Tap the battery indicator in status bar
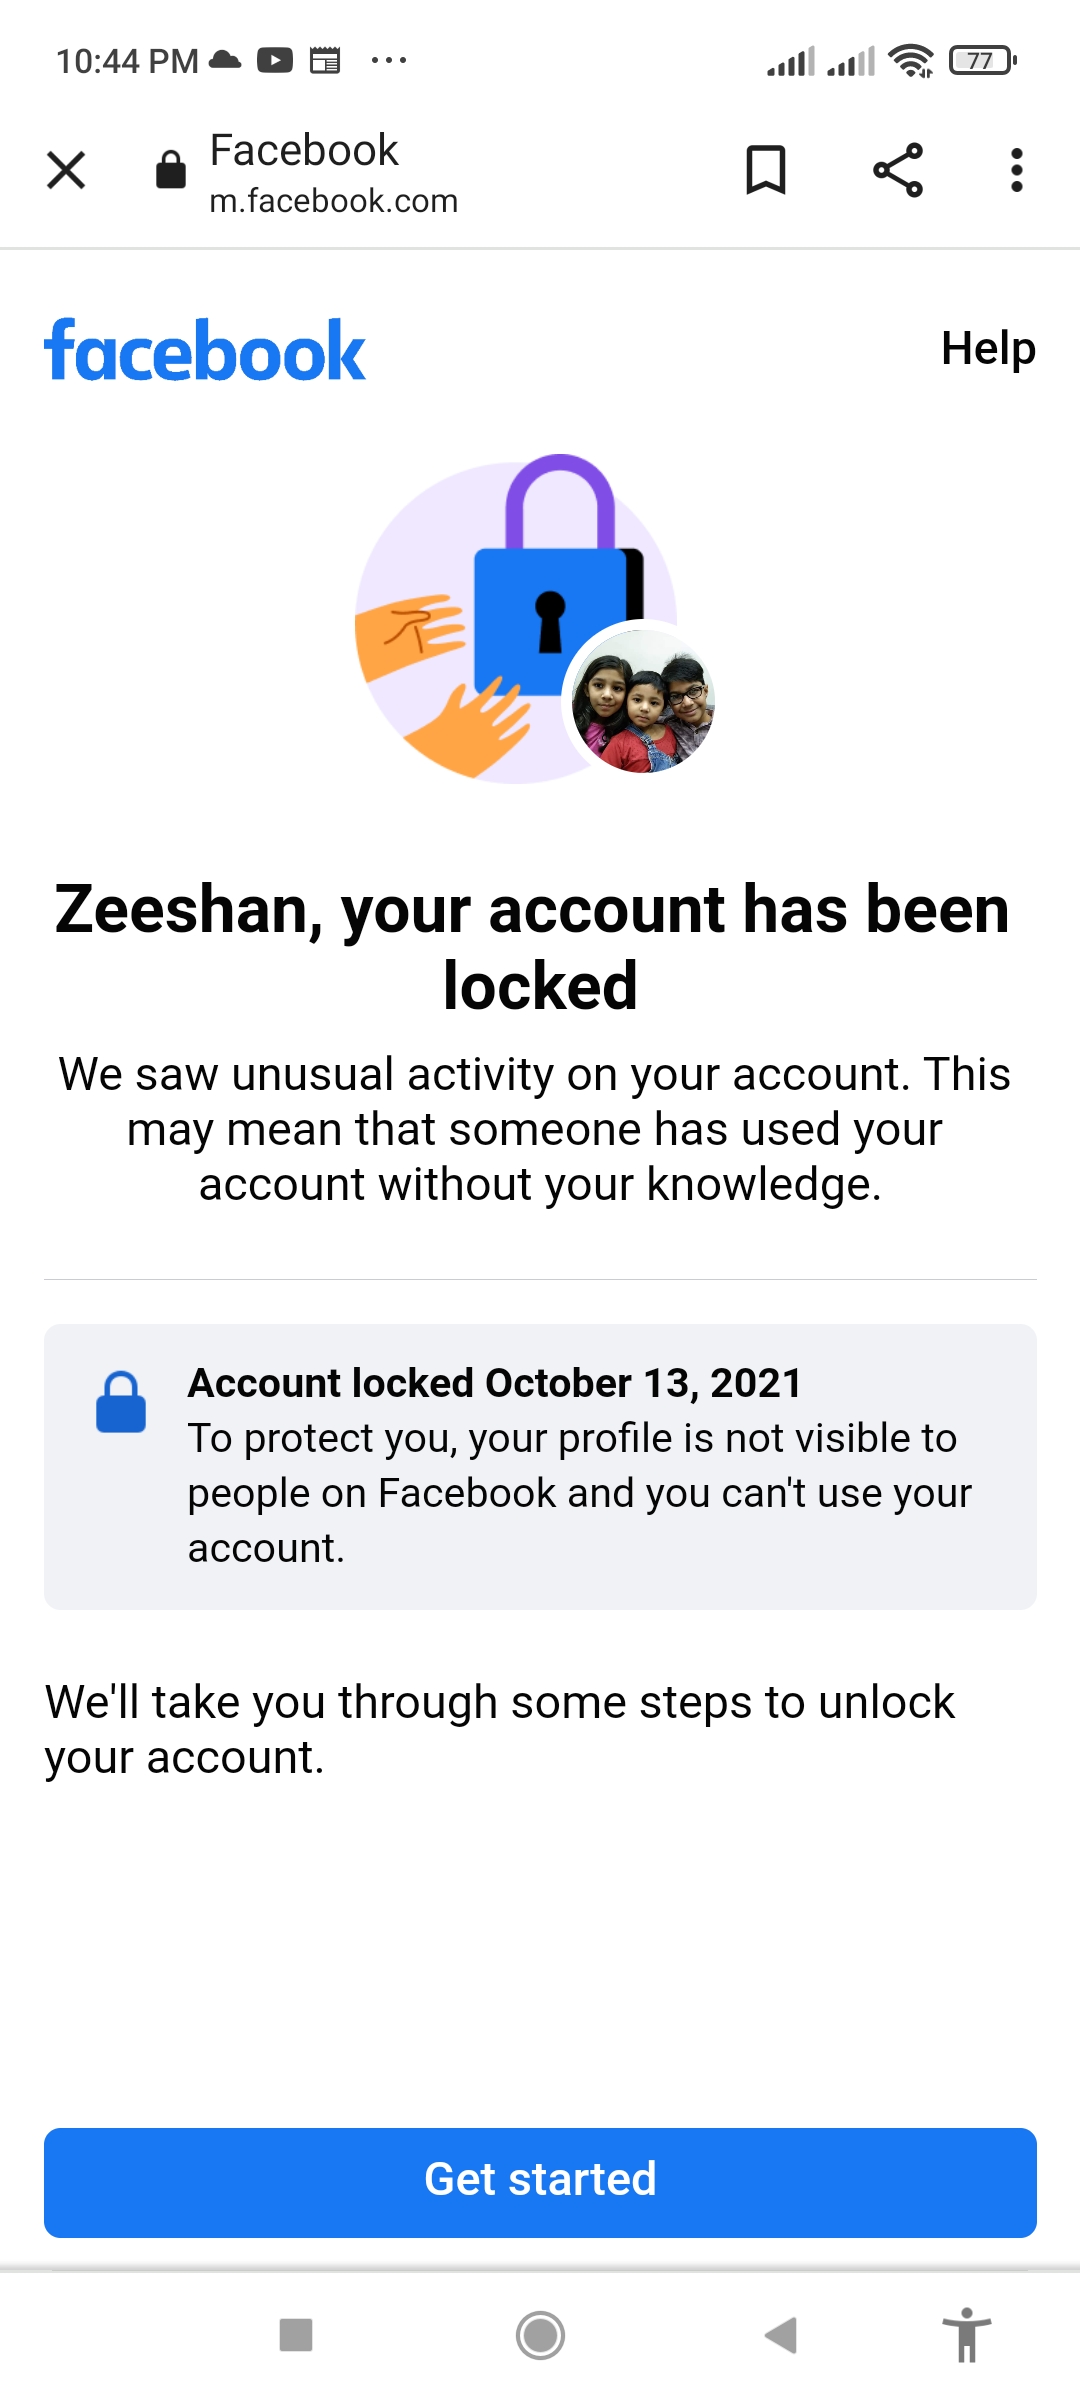This screenshot has width=1080, height=2400. tap(982, 61)
